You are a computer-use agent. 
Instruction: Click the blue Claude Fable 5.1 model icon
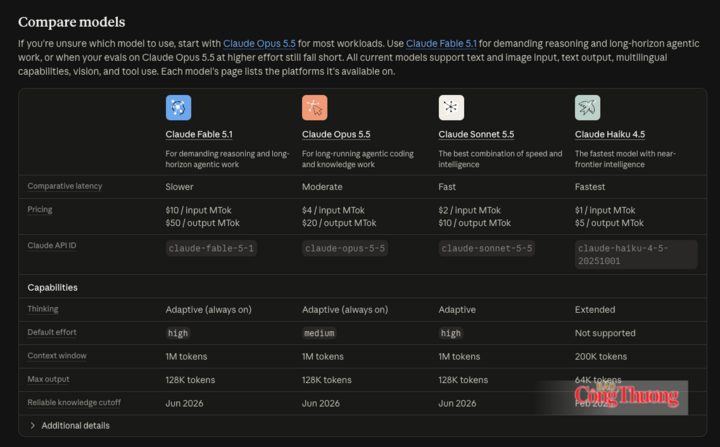coord(178,108)
